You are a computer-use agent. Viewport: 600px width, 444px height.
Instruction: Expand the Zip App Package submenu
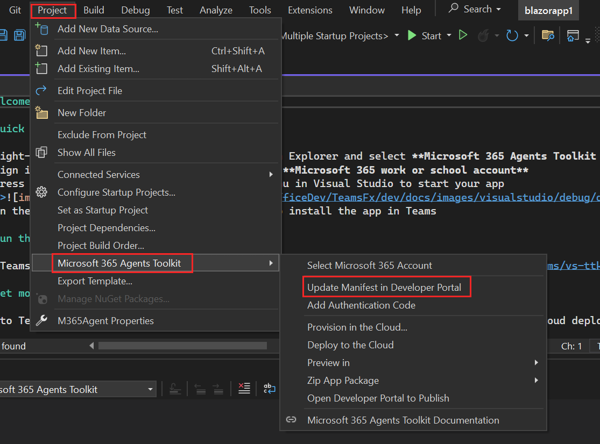413,380
